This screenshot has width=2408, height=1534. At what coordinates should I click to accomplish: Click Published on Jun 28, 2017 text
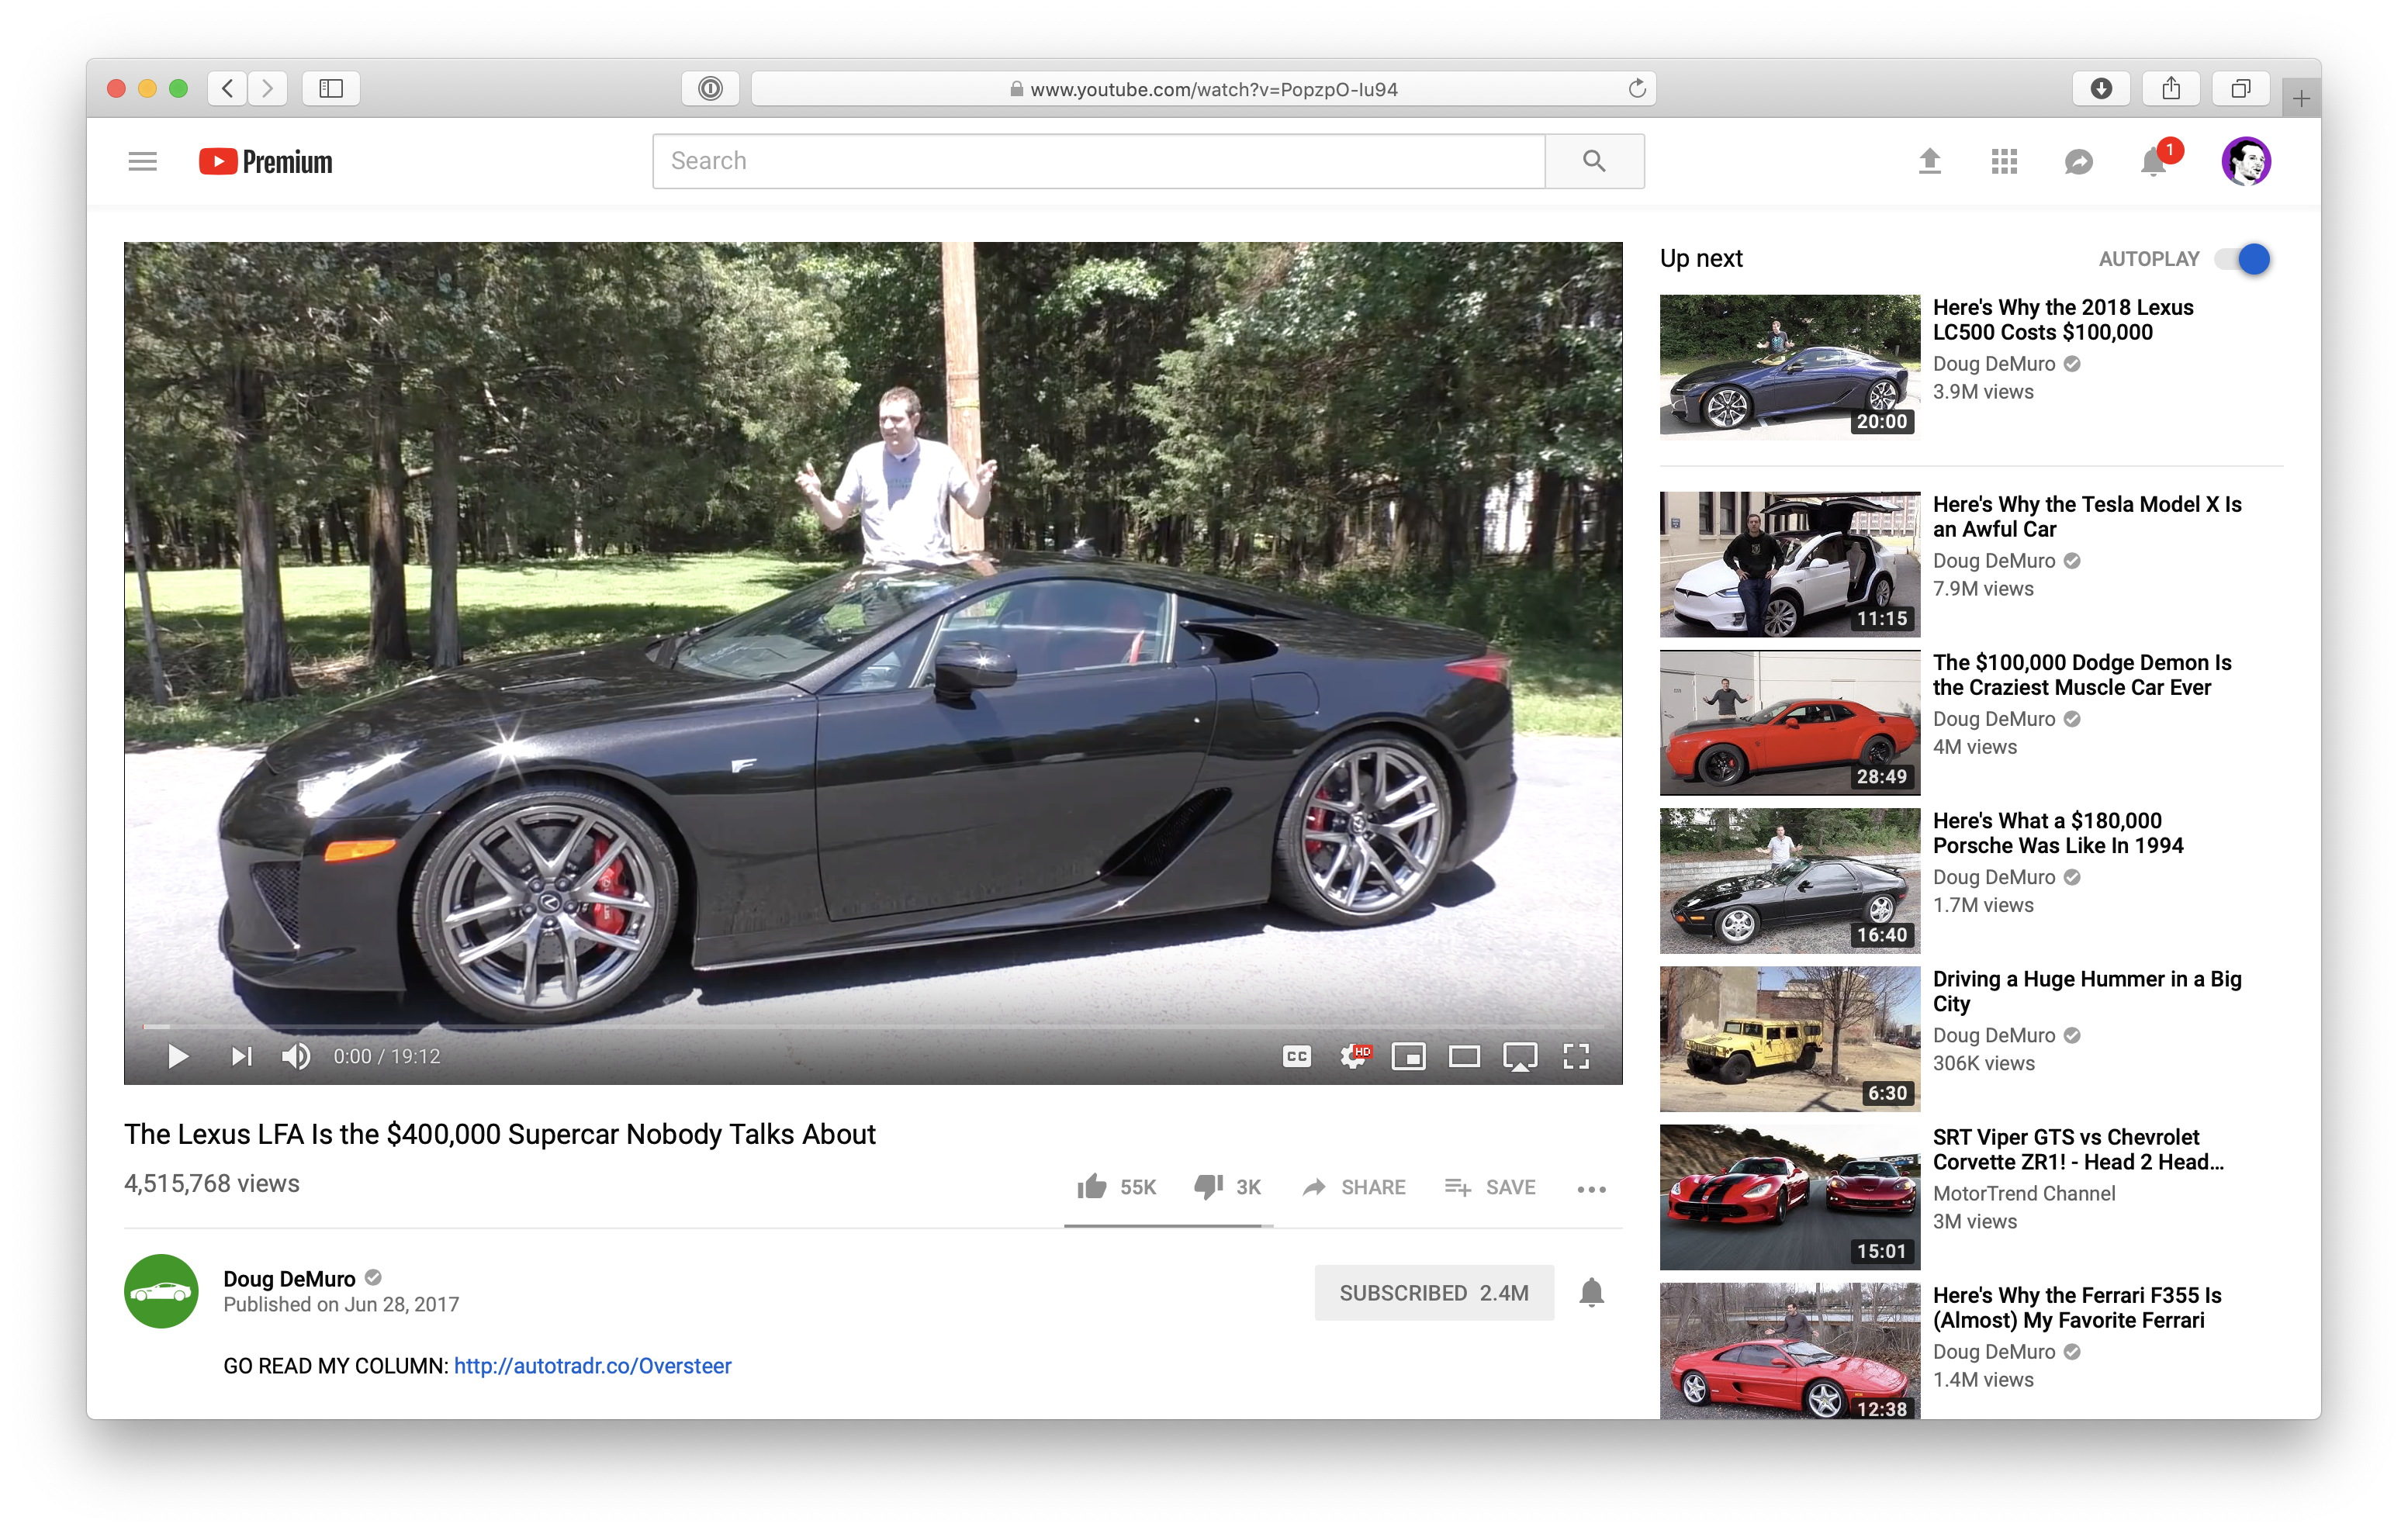[341, 1304]
